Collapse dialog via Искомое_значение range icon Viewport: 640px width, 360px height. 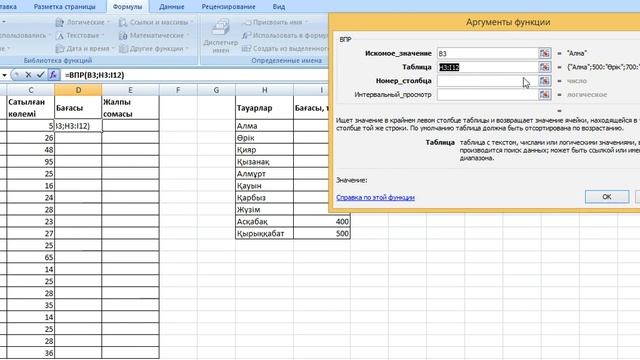pyautogui.click(x=544, y=53)
